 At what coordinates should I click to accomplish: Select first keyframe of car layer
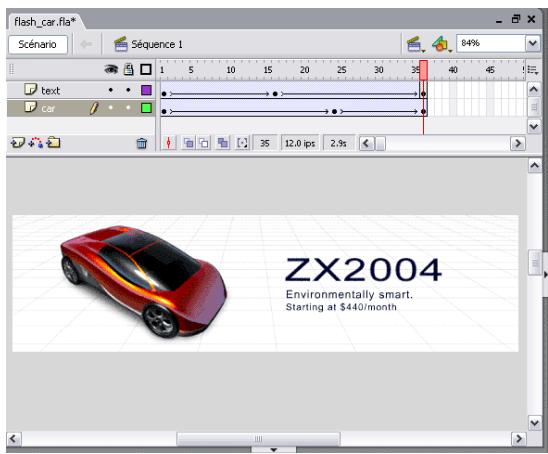pyautogui.click(x=164, y=111)
